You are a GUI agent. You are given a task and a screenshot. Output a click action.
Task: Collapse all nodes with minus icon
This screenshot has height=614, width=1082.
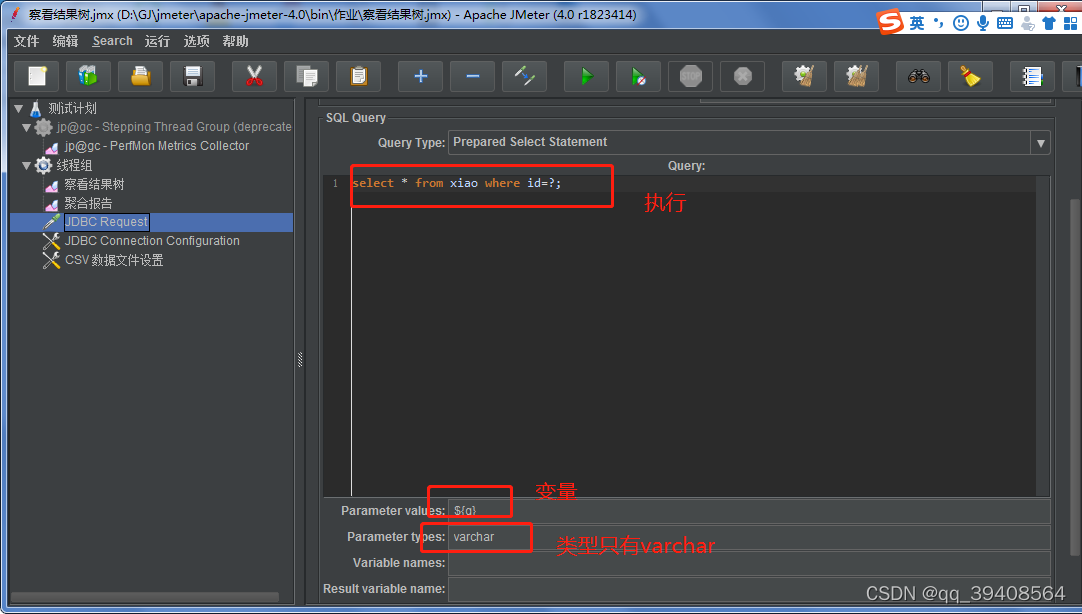(x=473, y=76)
